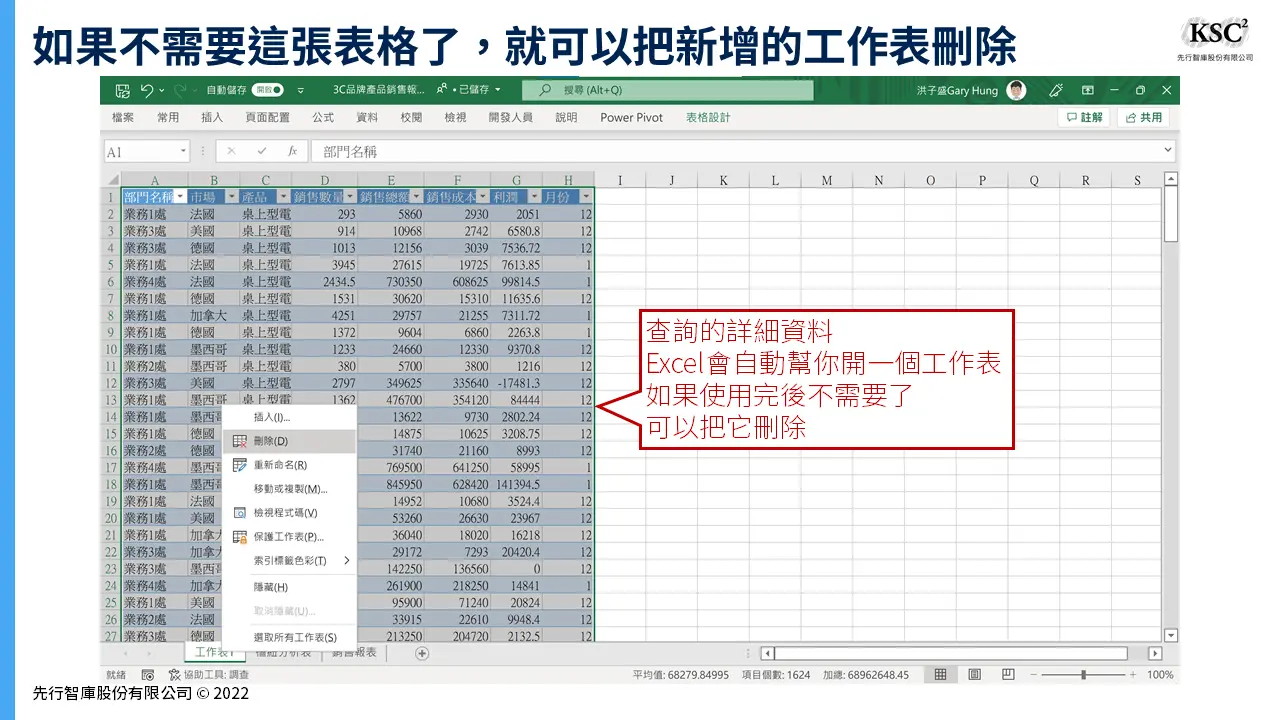Click the Save icon in title bar
Viewport: 1280px width, 720px height.
tap(122, 90)
